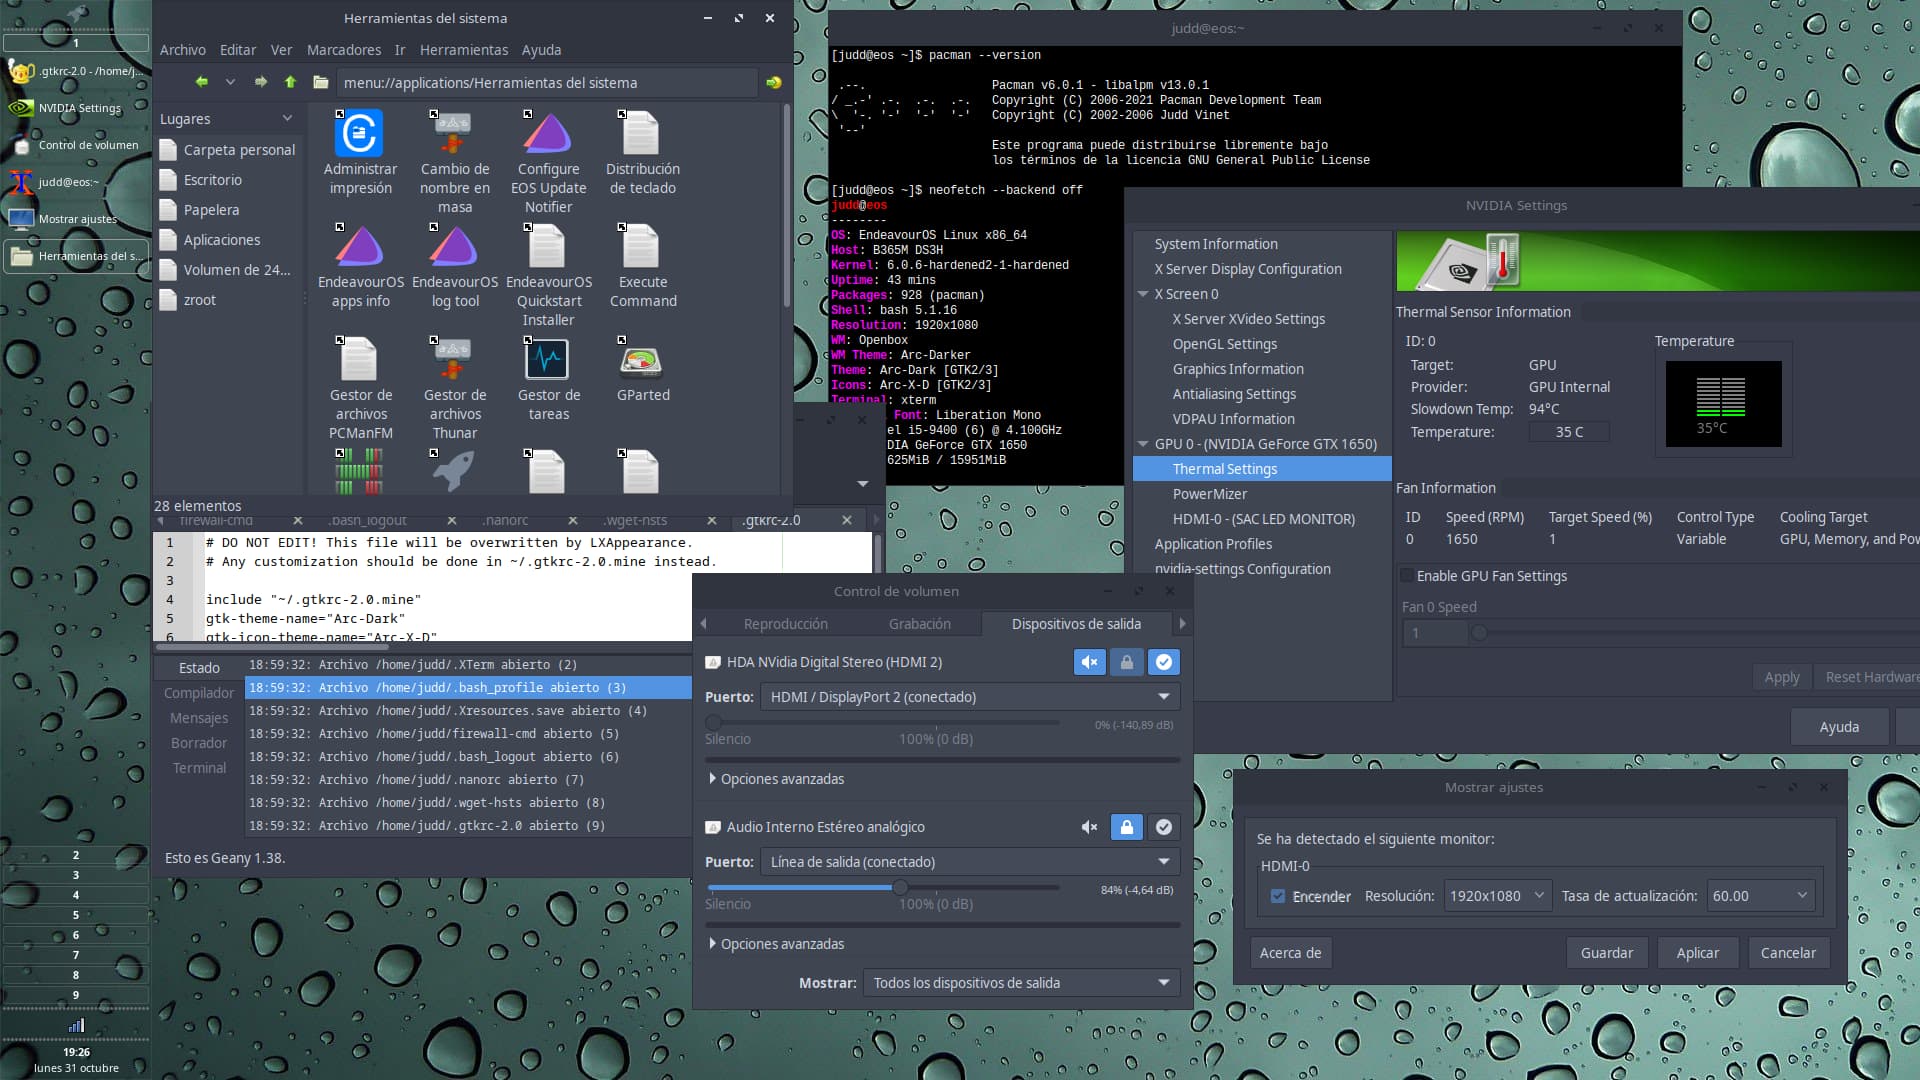This screenshot has height=1080, width=1920.
Task: Select Carpeta personal in Lugares
Action: [x=229, y=150]
